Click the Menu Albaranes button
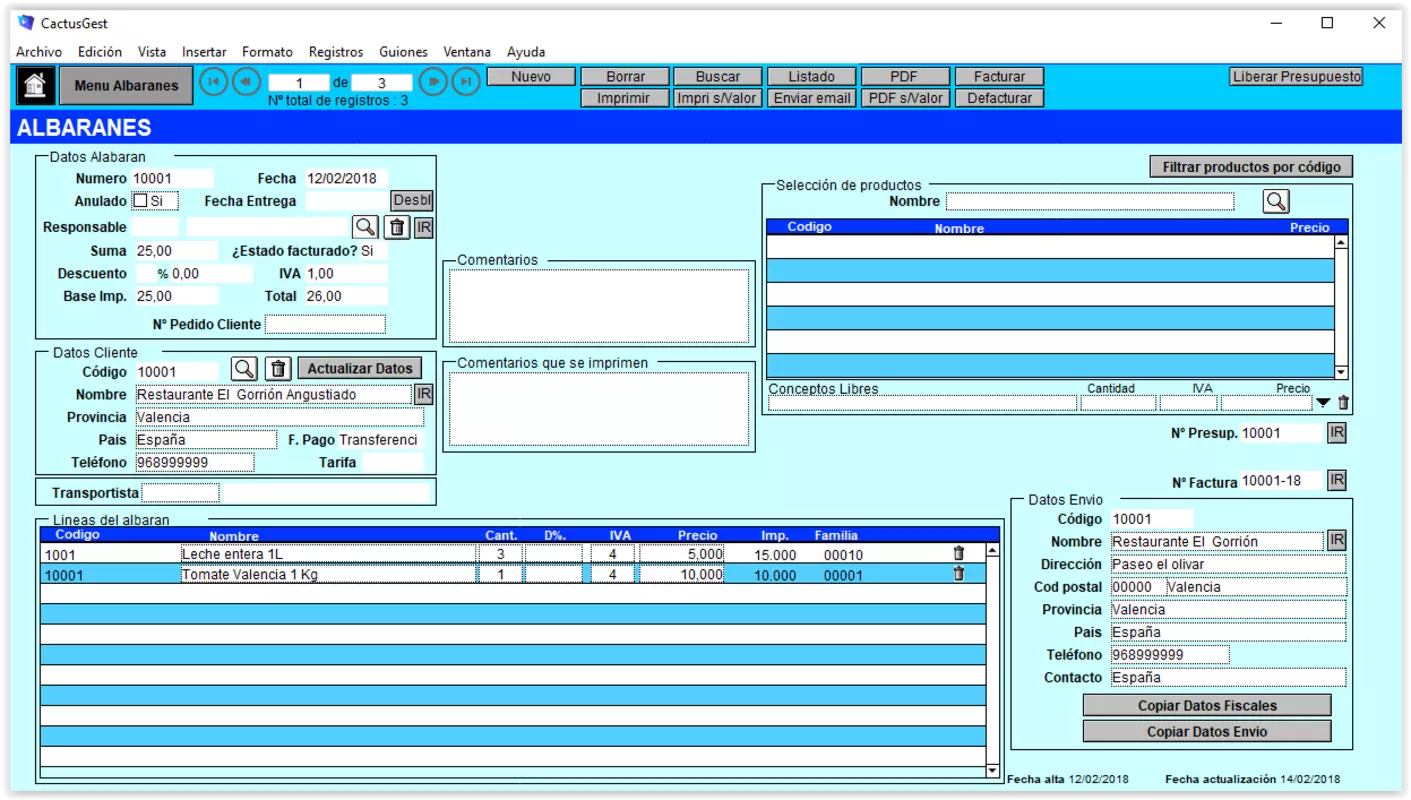The image size is (1411, 800). pos(126,86)
